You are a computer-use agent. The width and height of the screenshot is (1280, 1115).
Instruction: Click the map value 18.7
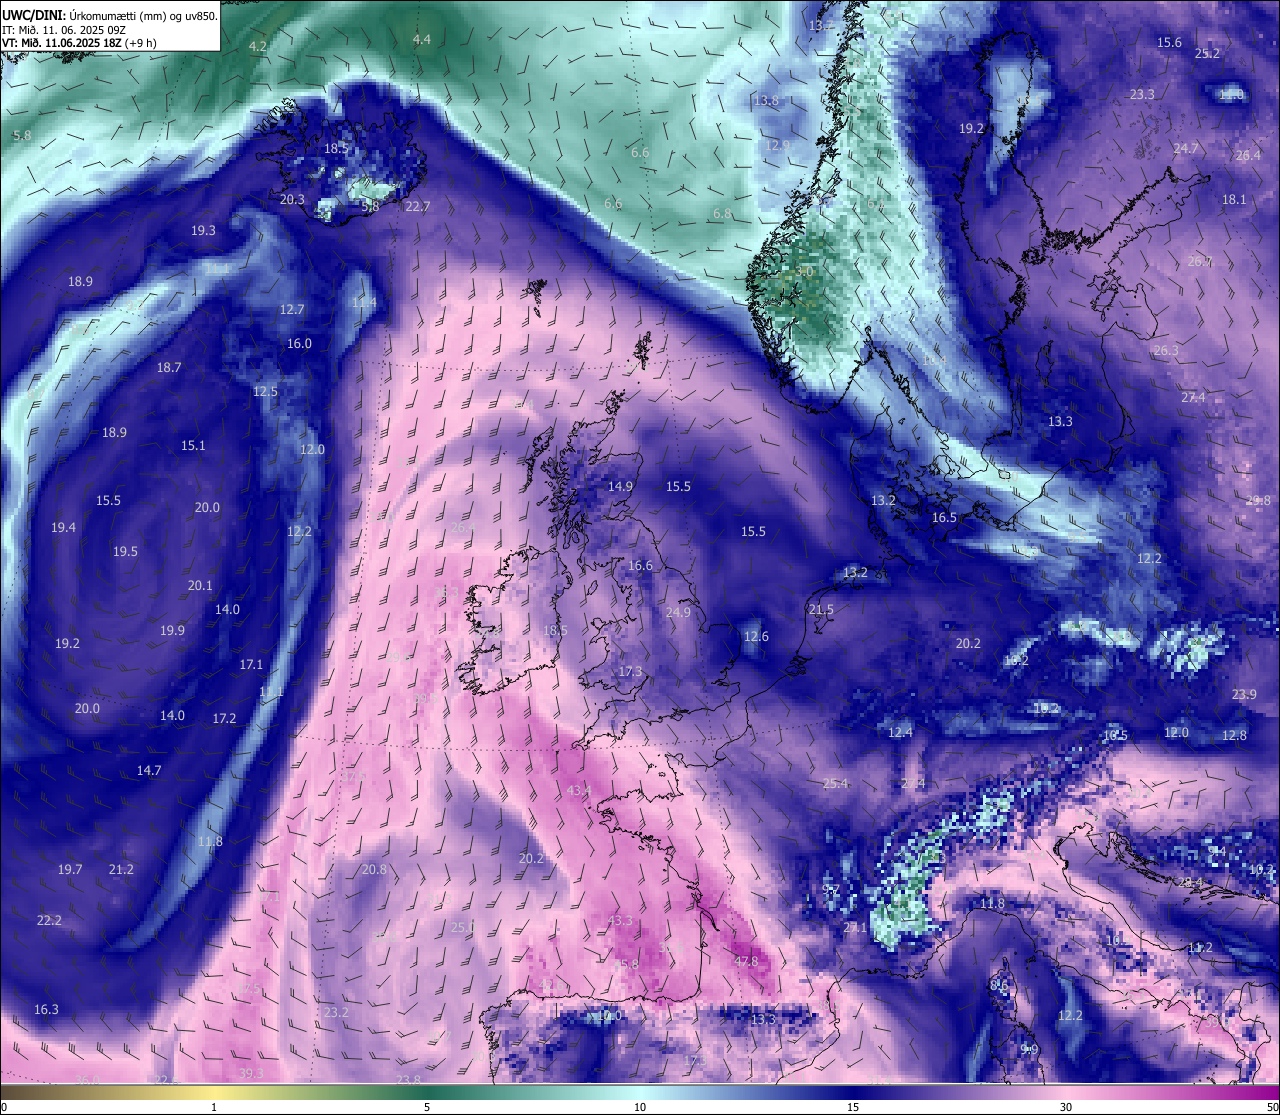pyautogui.click(x=169, y=368)
